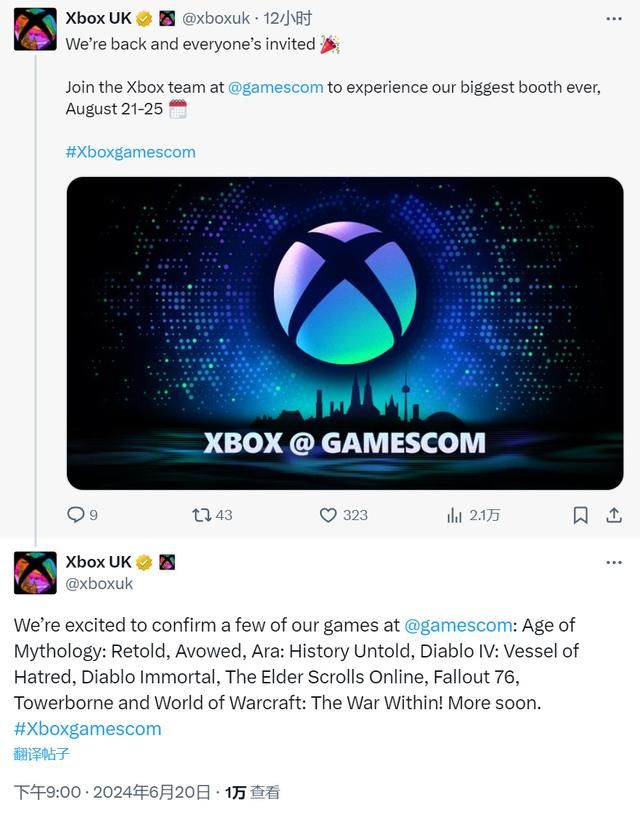This screenshot has width=640, height=815.
Task: Bookmark the gamescom announcement tweet
Action: tap(580, 515)
